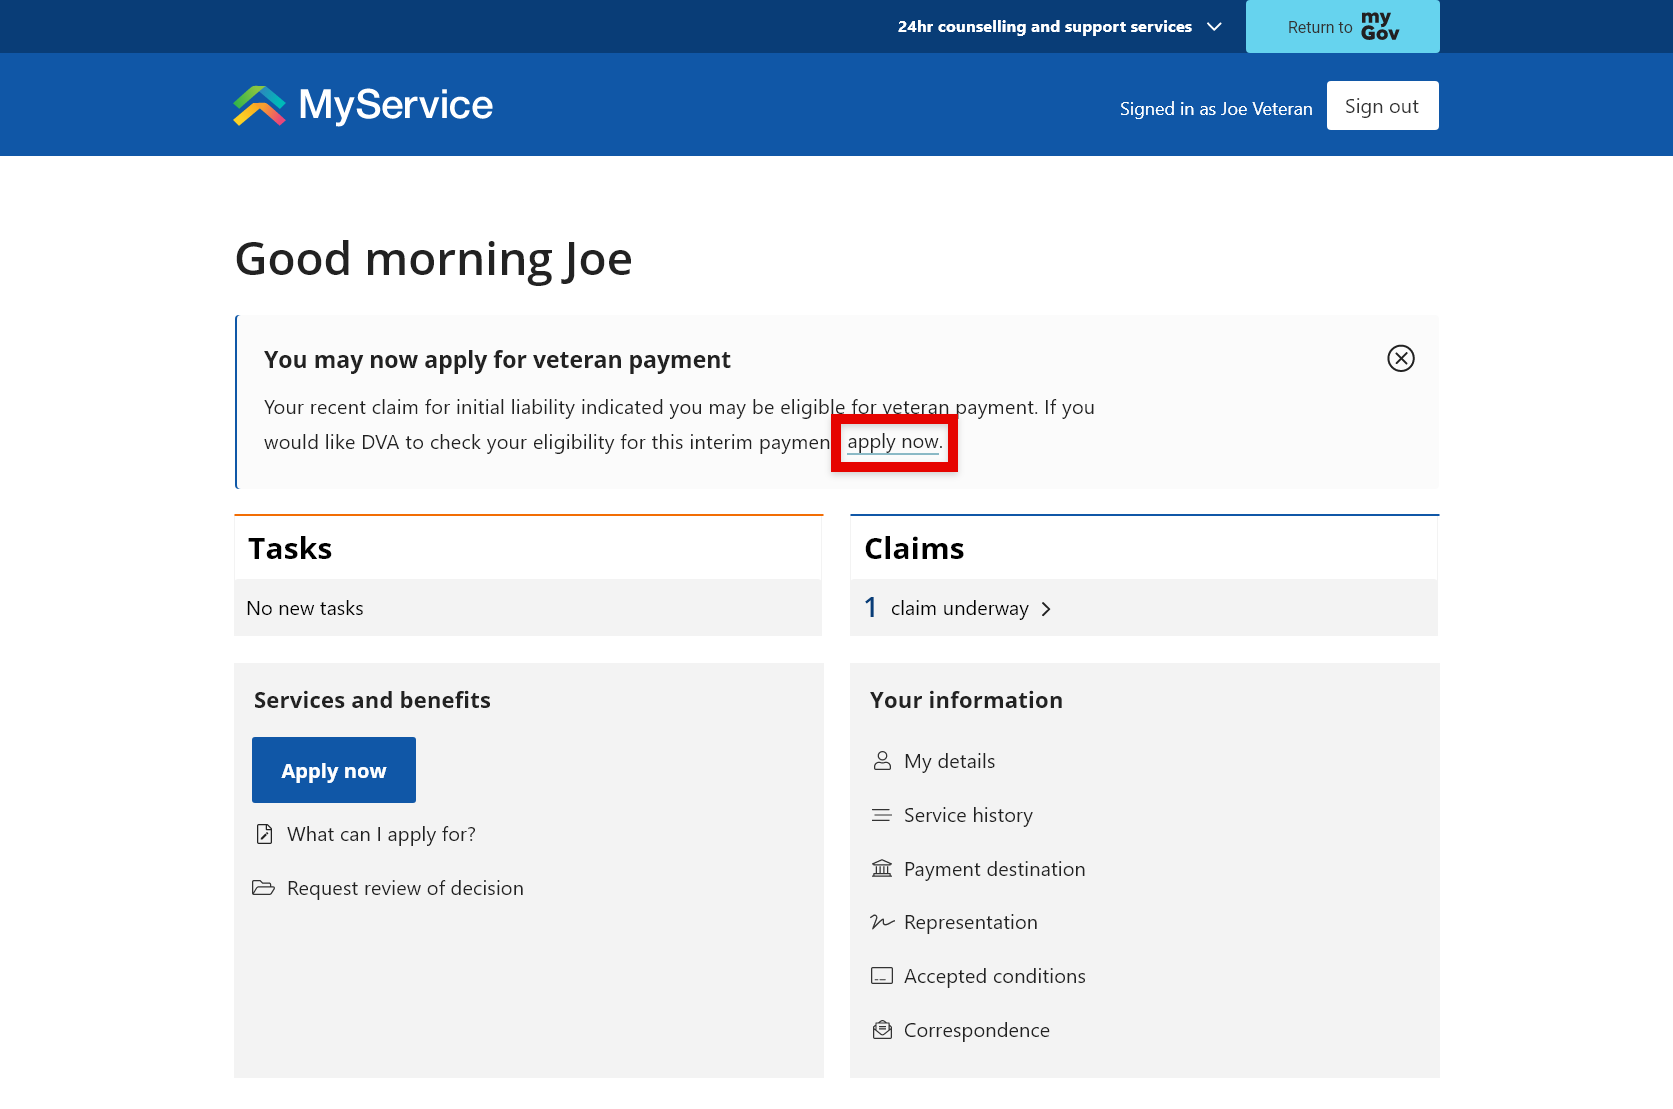
Task: Open Request review of decision
Action: (x=405, y=888)
